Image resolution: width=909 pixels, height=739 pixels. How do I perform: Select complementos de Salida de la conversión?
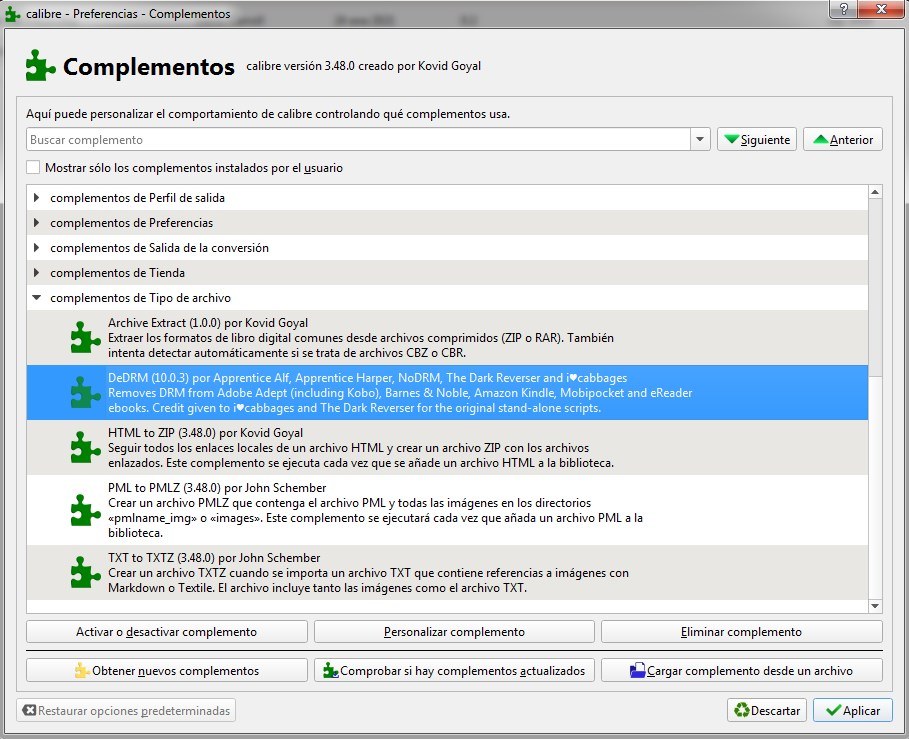click(x=159, y=248)
